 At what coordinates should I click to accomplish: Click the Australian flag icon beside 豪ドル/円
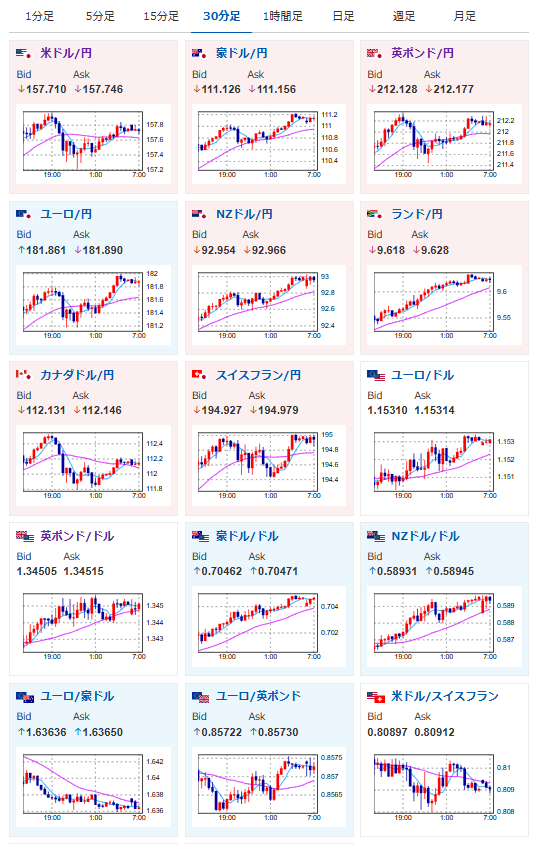200,53
